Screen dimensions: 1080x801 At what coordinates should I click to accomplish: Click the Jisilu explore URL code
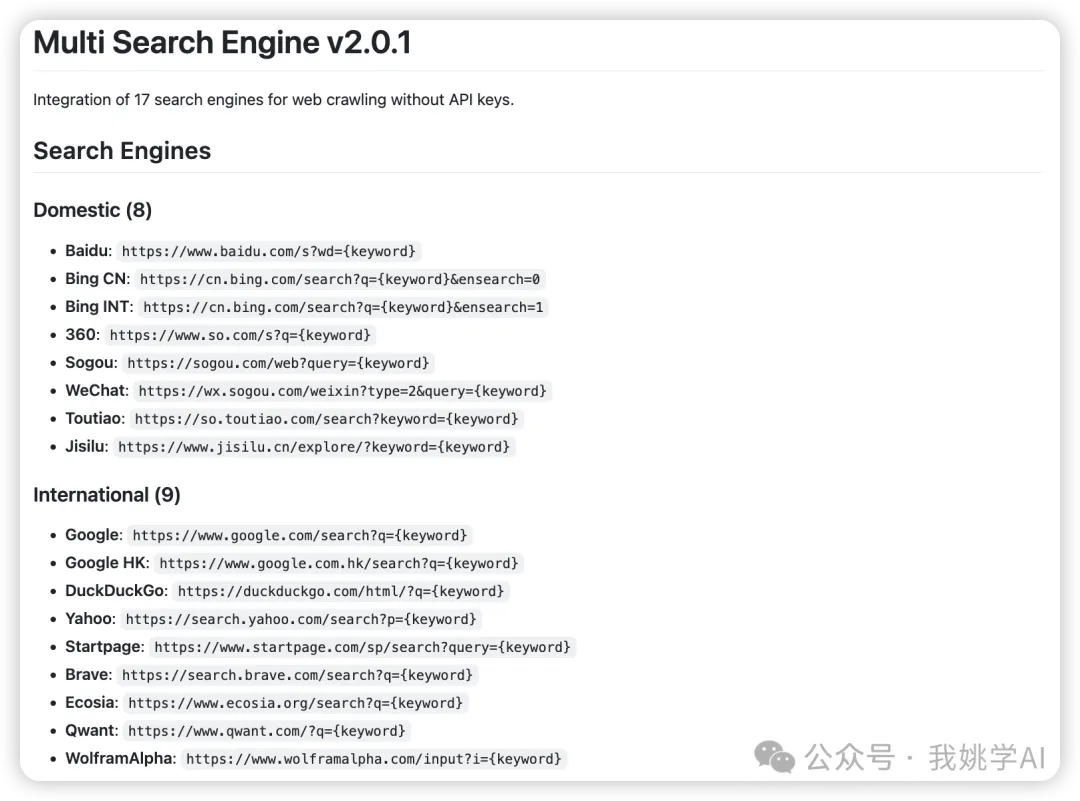[315, 447]
